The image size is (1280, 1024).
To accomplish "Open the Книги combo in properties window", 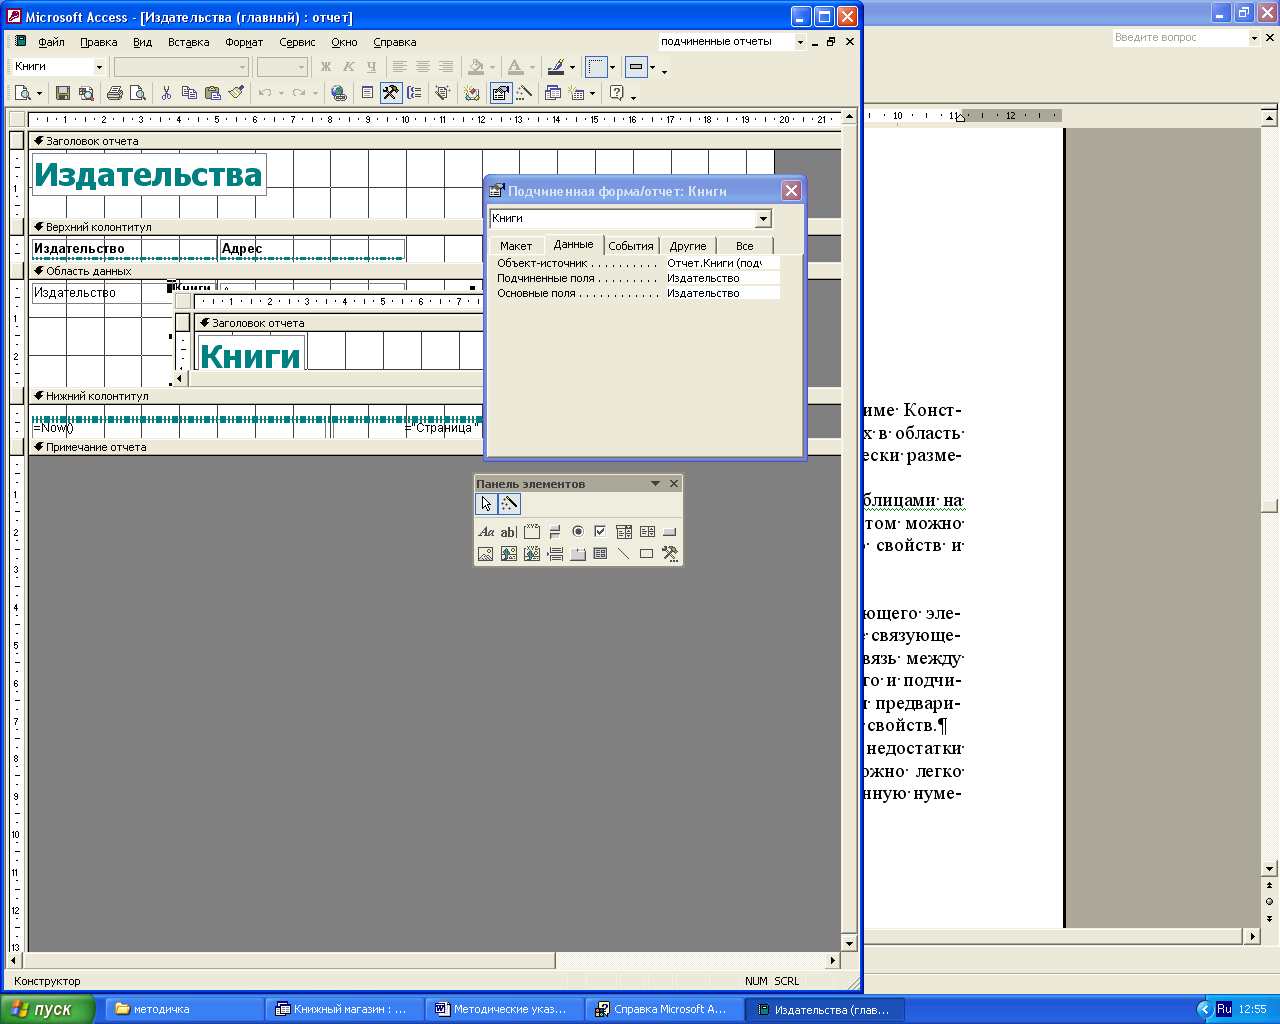I will 763,218.
